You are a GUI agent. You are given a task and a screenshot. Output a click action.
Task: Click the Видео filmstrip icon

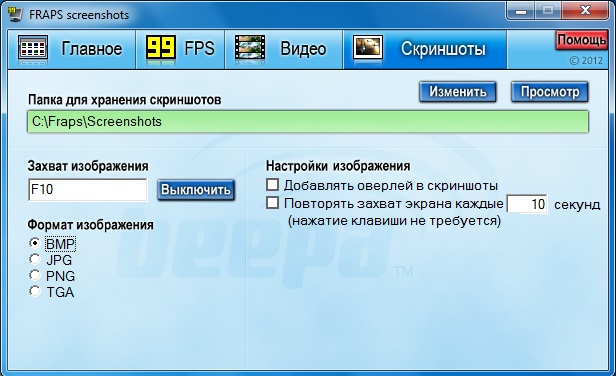coord(250,47)
